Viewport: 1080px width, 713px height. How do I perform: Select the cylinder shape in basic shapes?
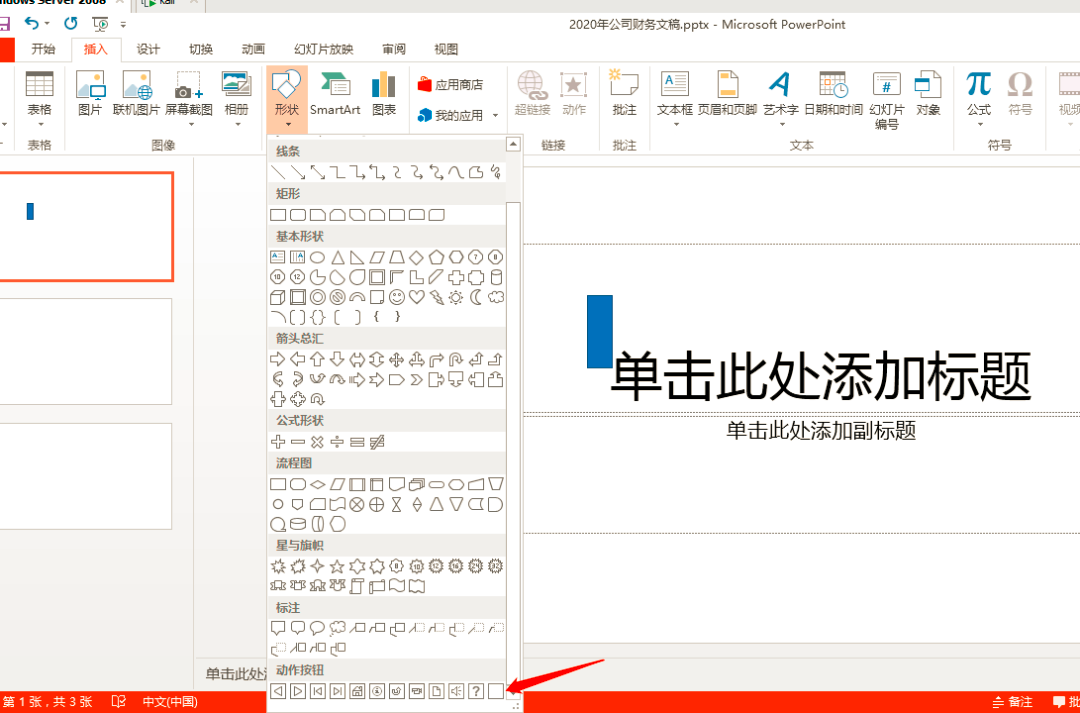496,277
